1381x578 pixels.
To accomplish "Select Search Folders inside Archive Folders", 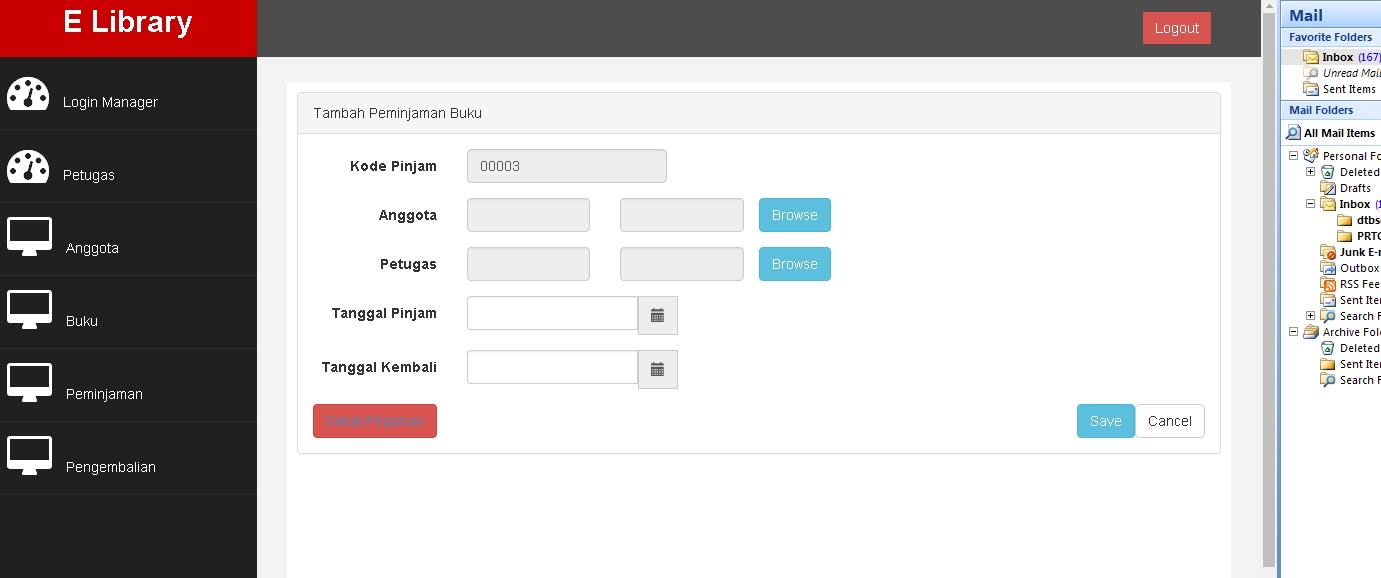I will 1350,380.
